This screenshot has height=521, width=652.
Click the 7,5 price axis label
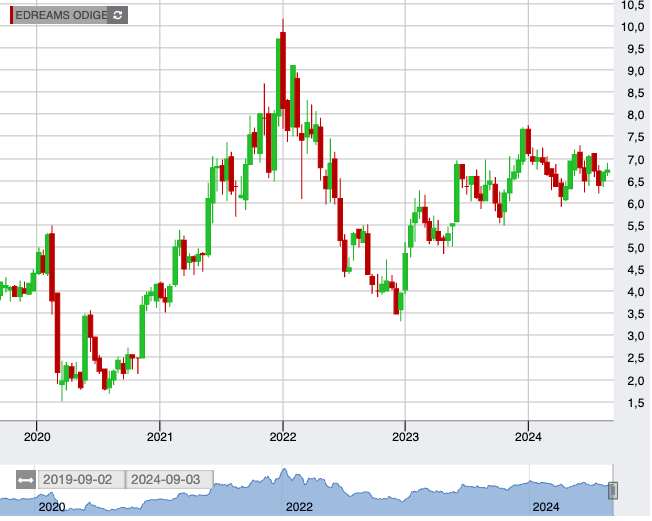tap(636, 137)
